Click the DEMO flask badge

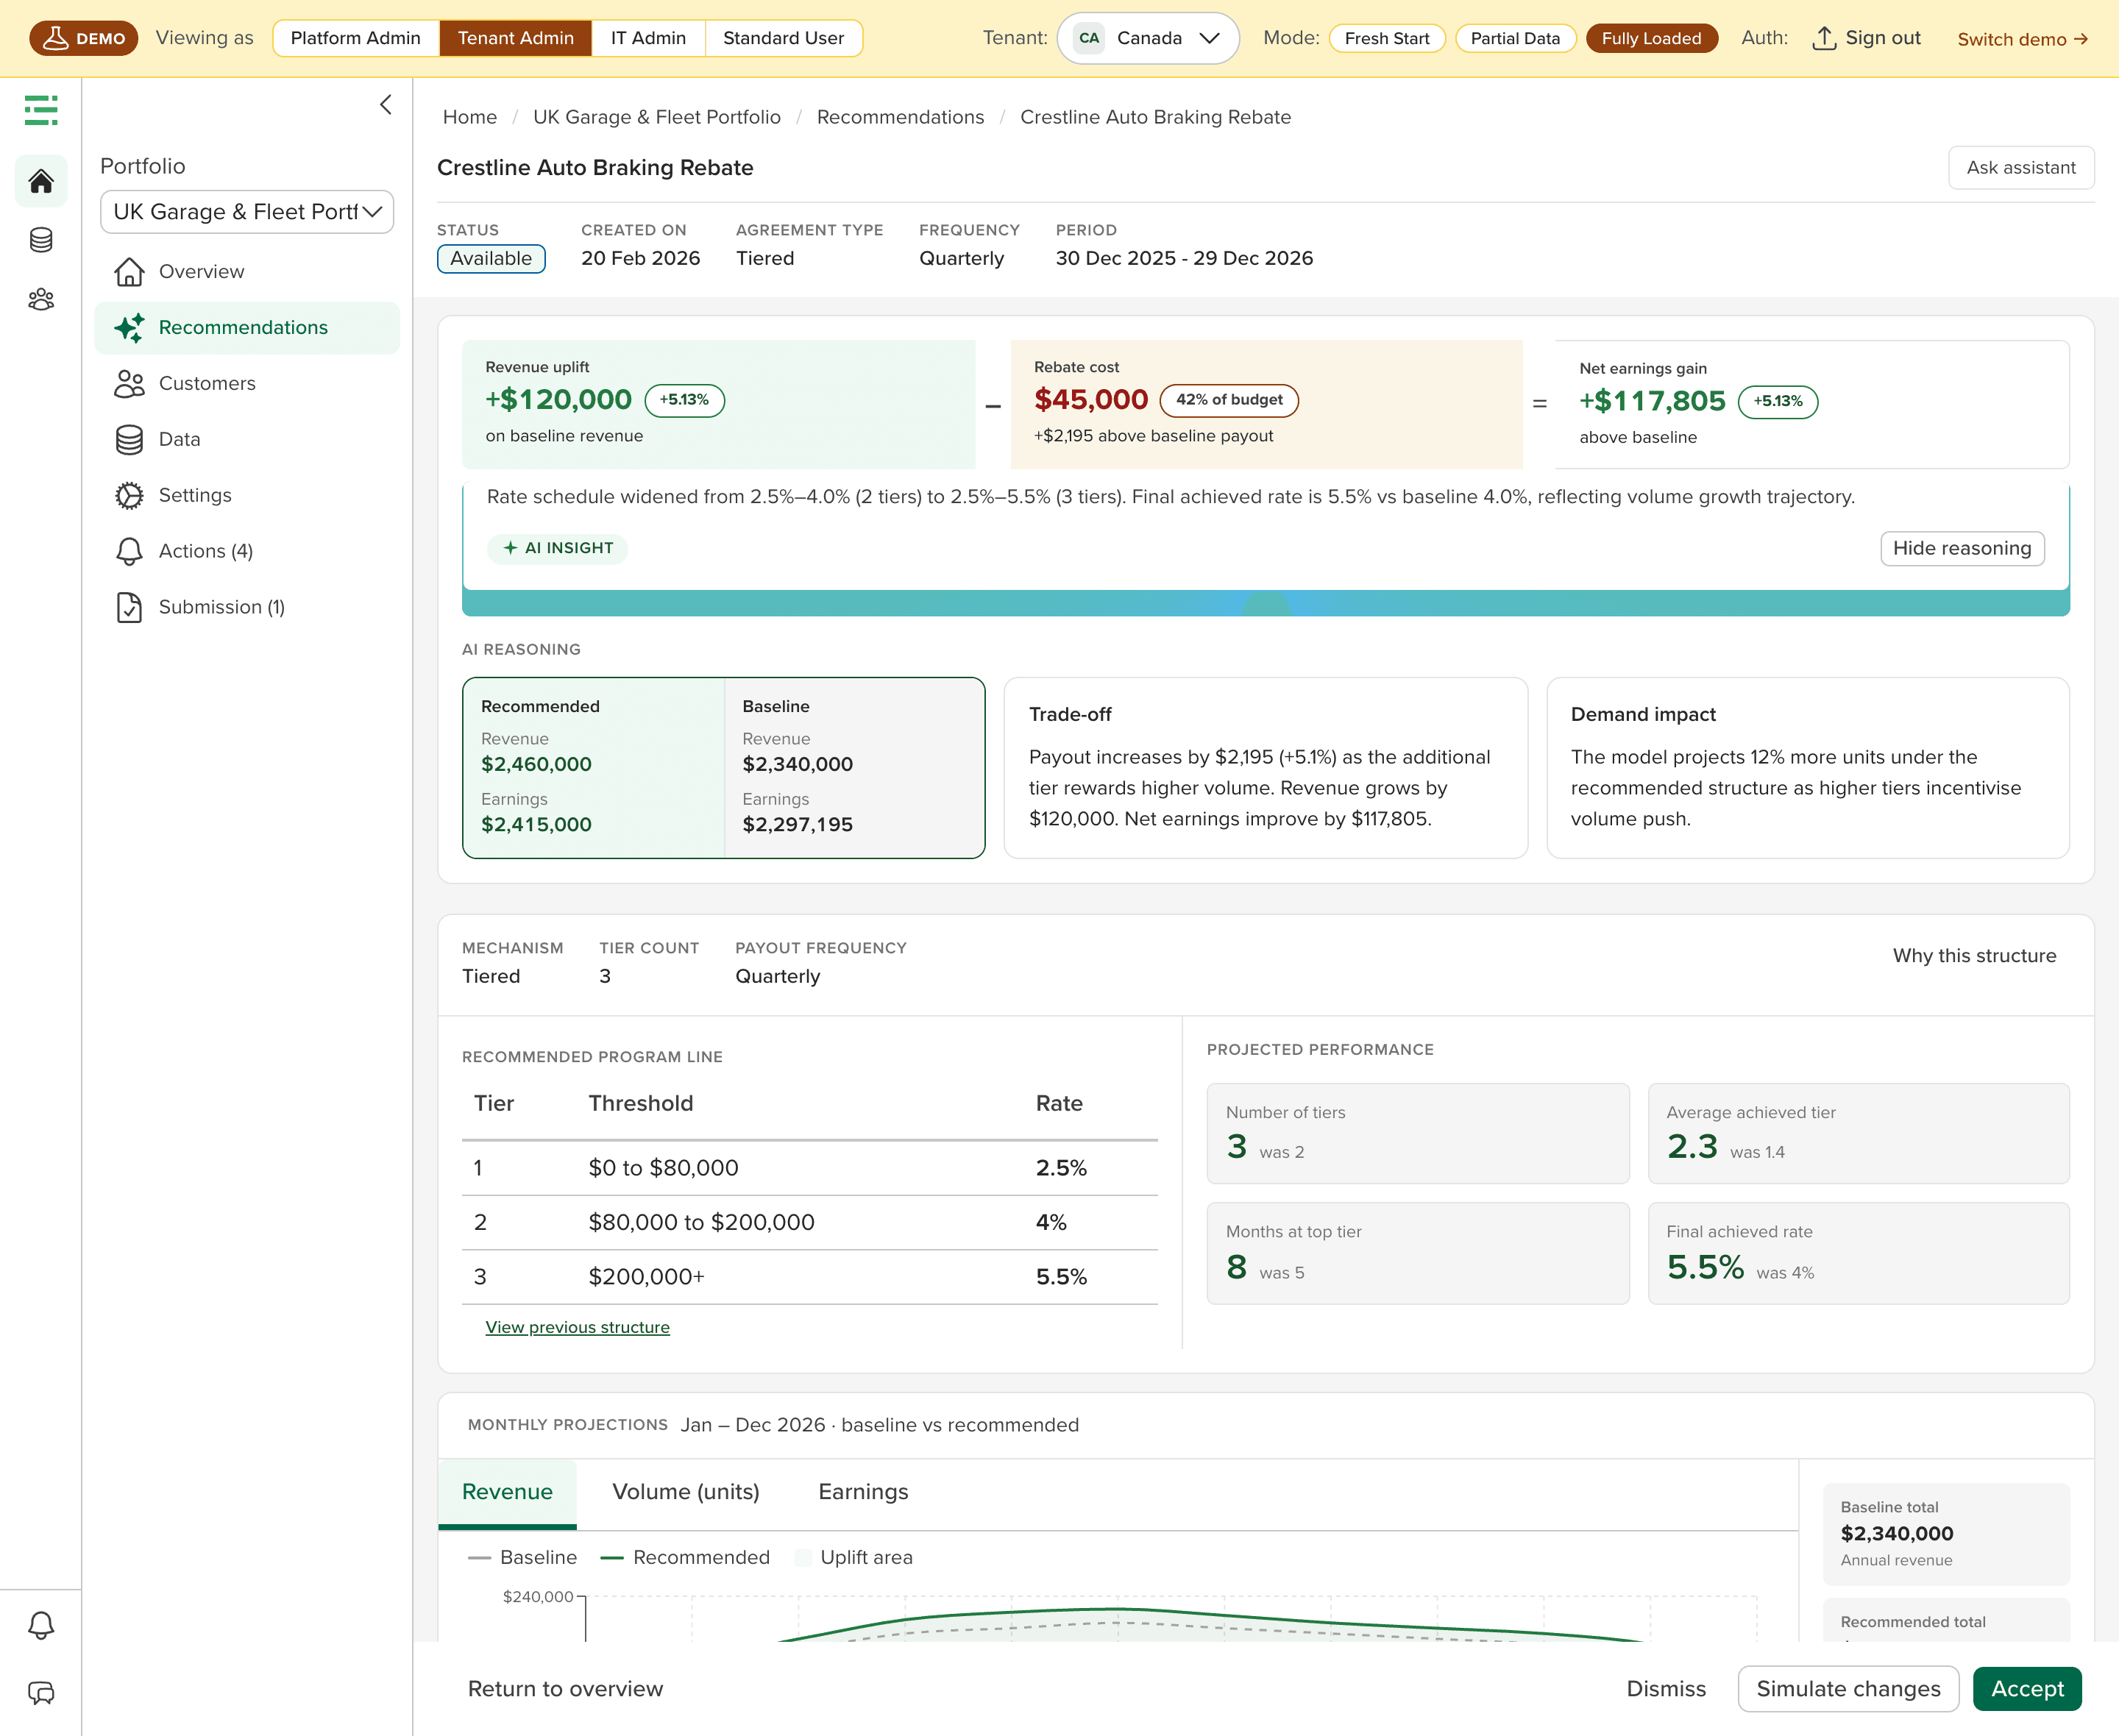click(x=84, y=38)
